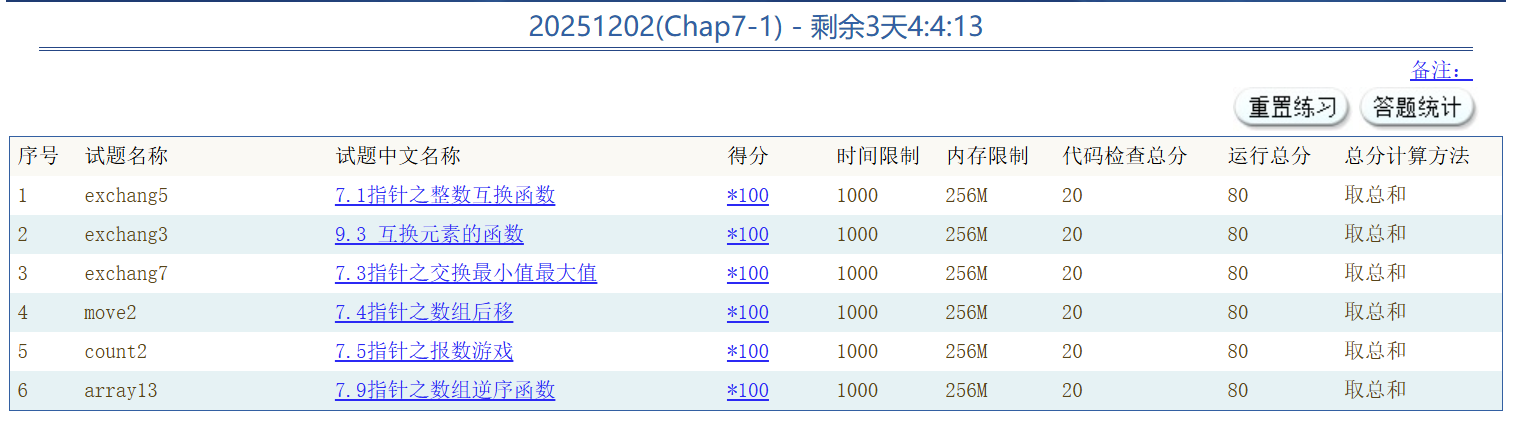Select the exchang7 problem name
The width and height of the screenshot is (1522, 438).
pyautogui.click(x=126, y=273)
